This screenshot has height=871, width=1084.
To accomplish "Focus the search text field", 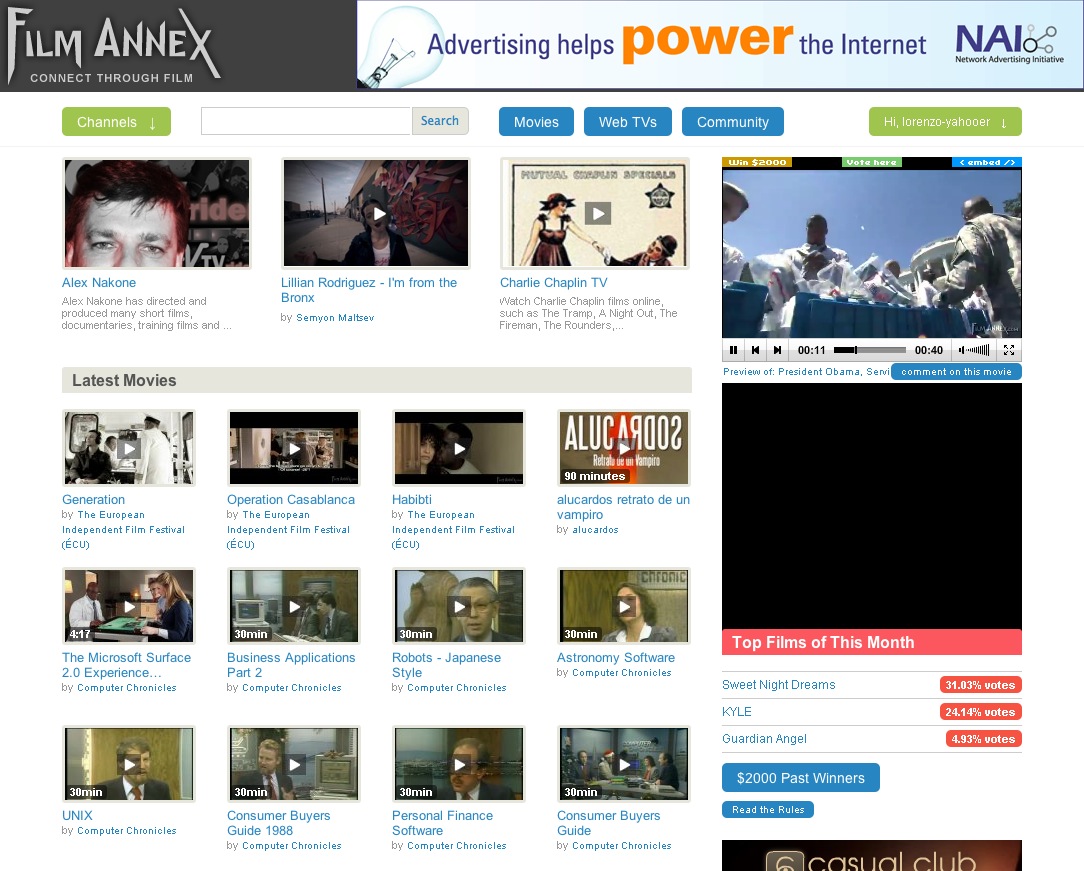I will click(x=306, y=121).
